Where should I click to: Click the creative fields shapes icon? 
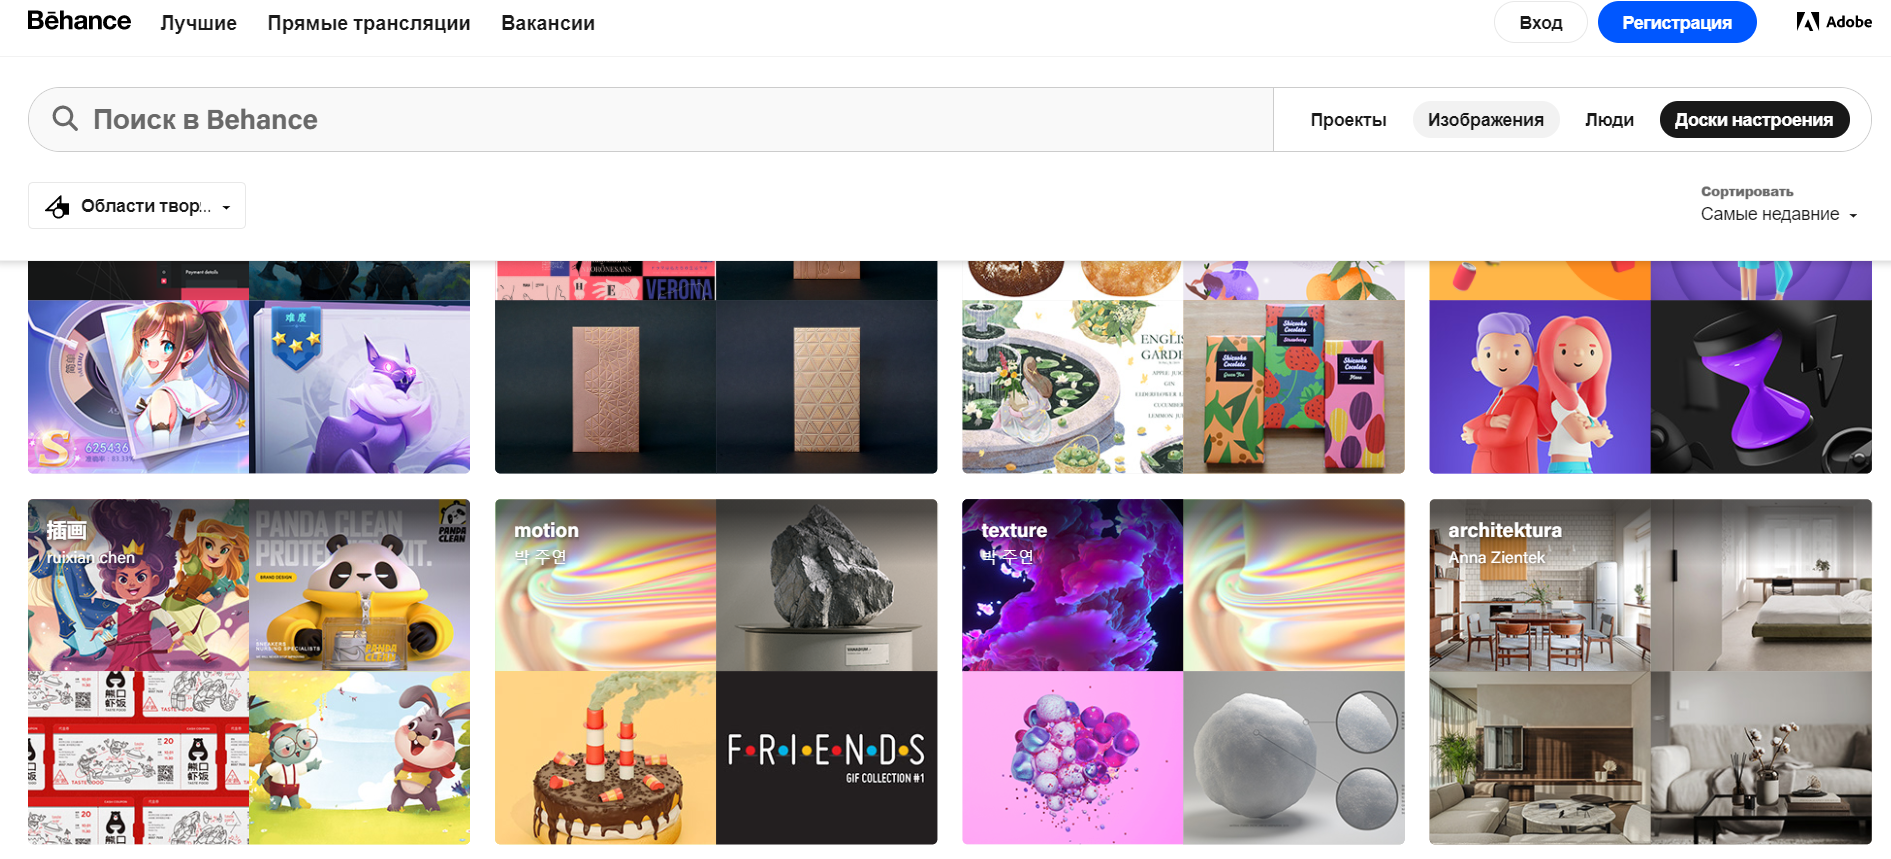pyautogui.click(x=58, y=206)
